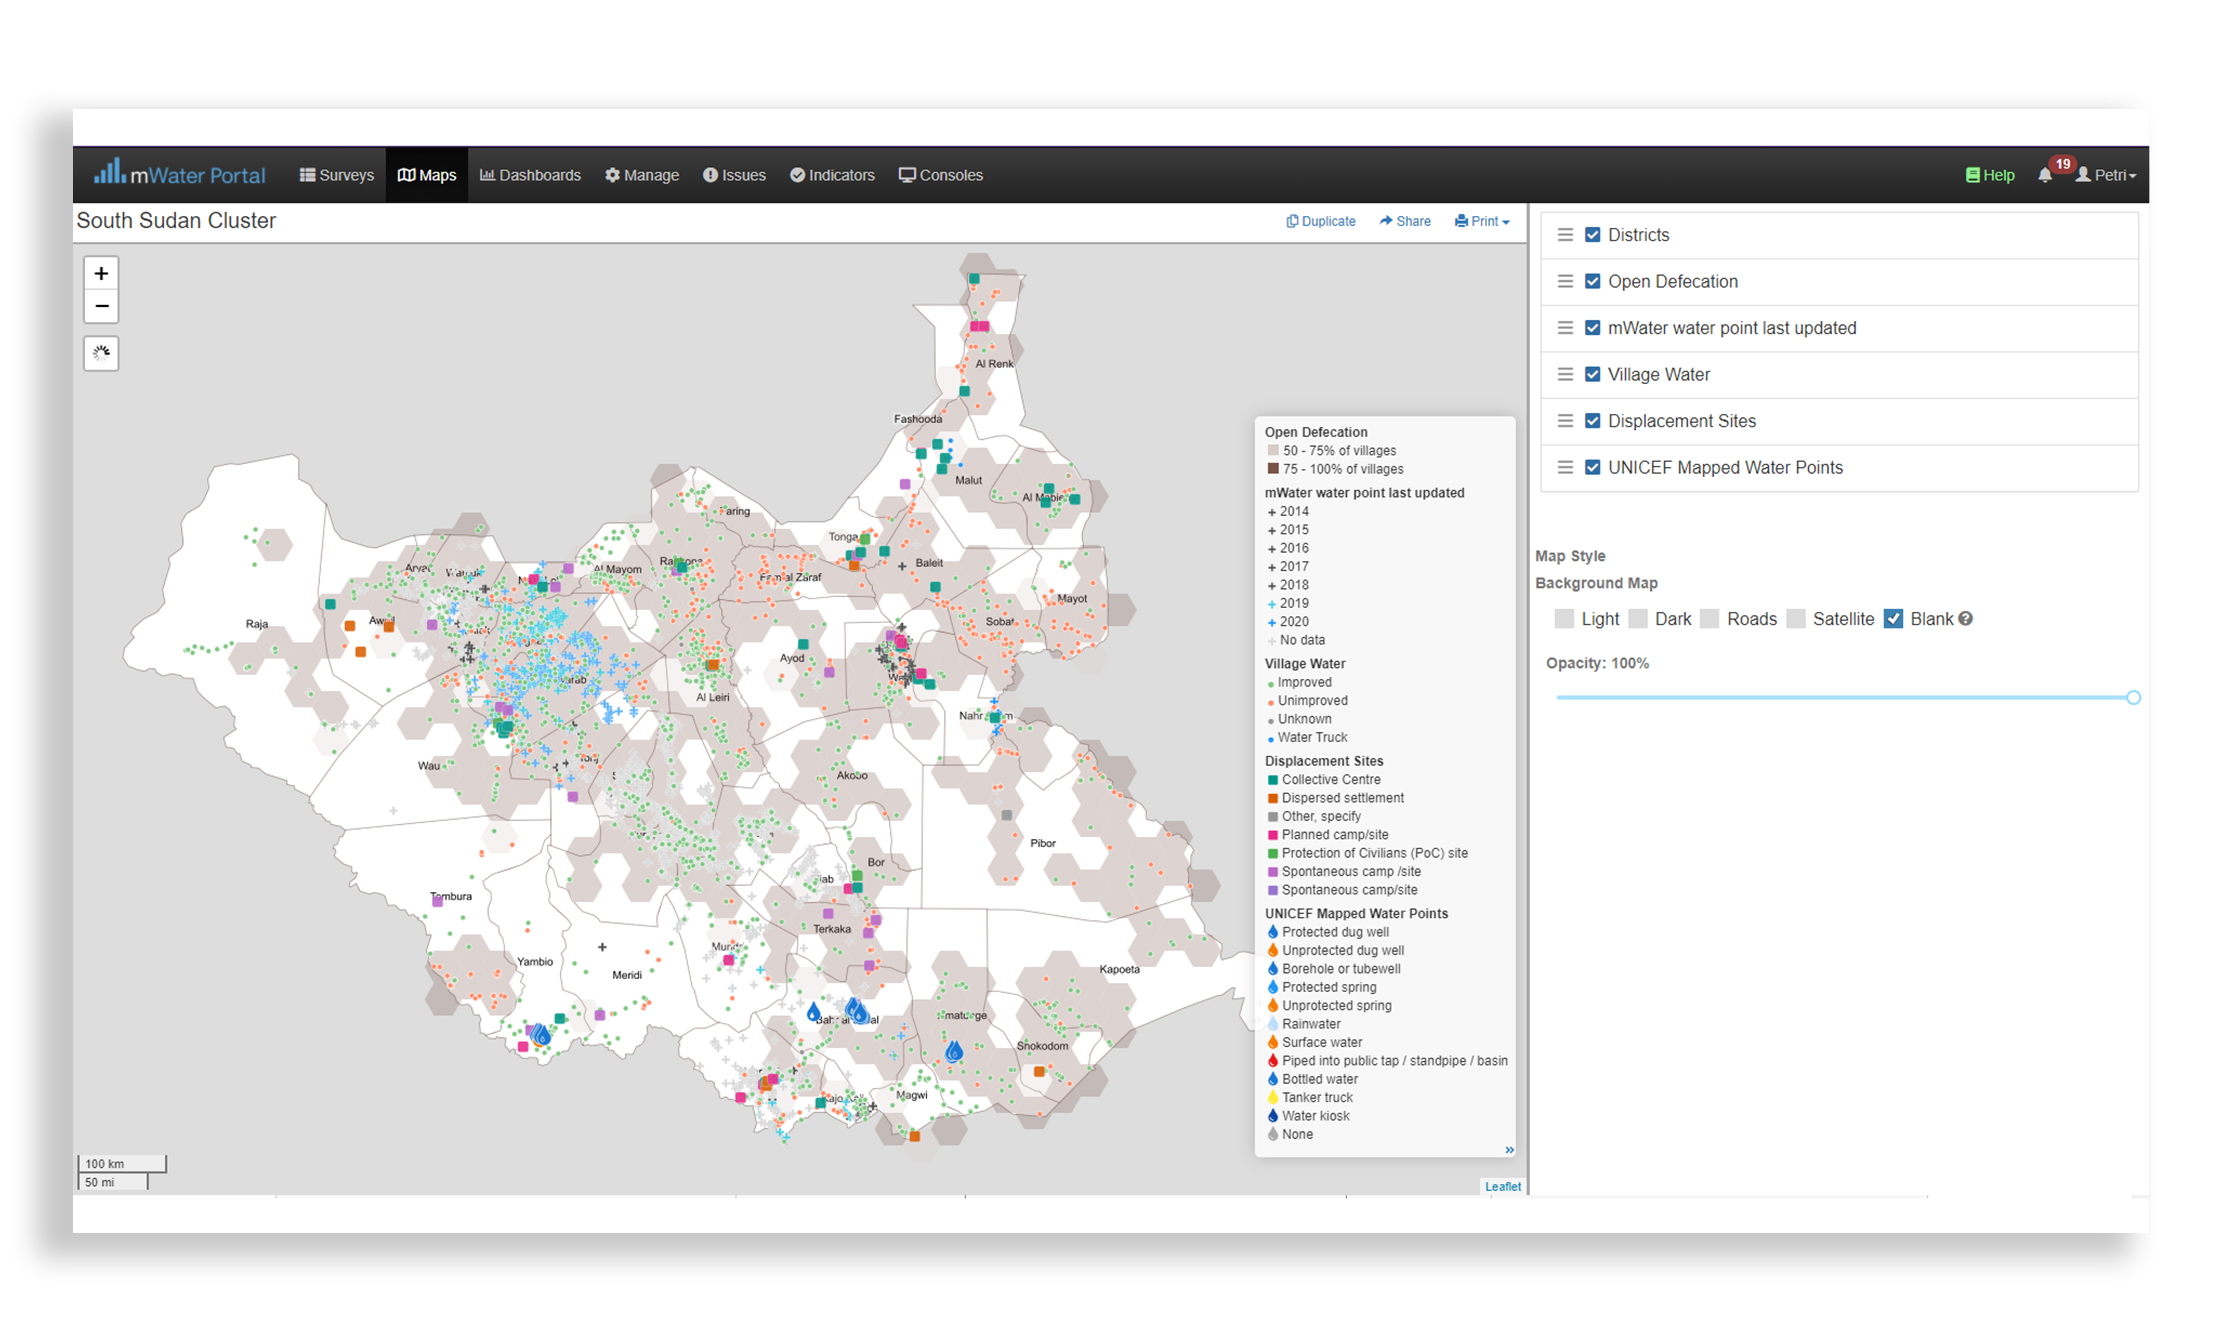Expand the Petri user menu
This screenshot has height=1342, width=2222.
[2106, 175]
